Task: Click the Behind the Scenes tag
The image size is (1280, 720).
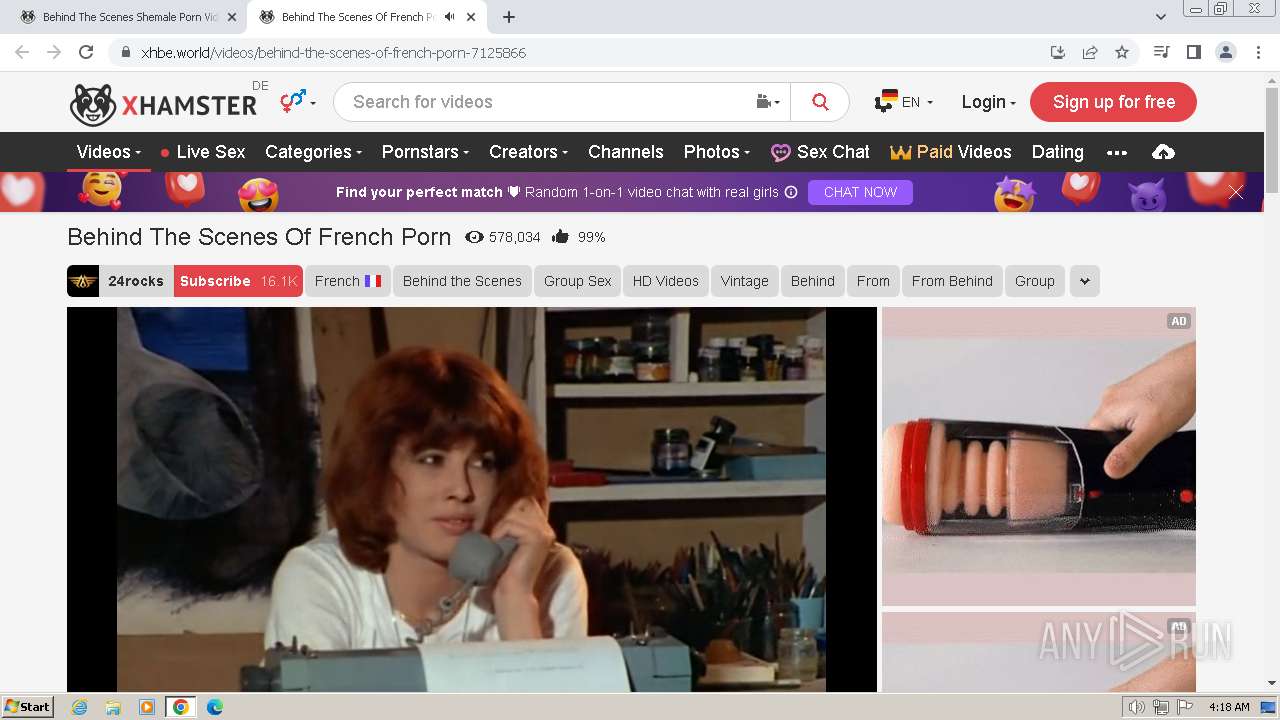Action: coord(462,281)
